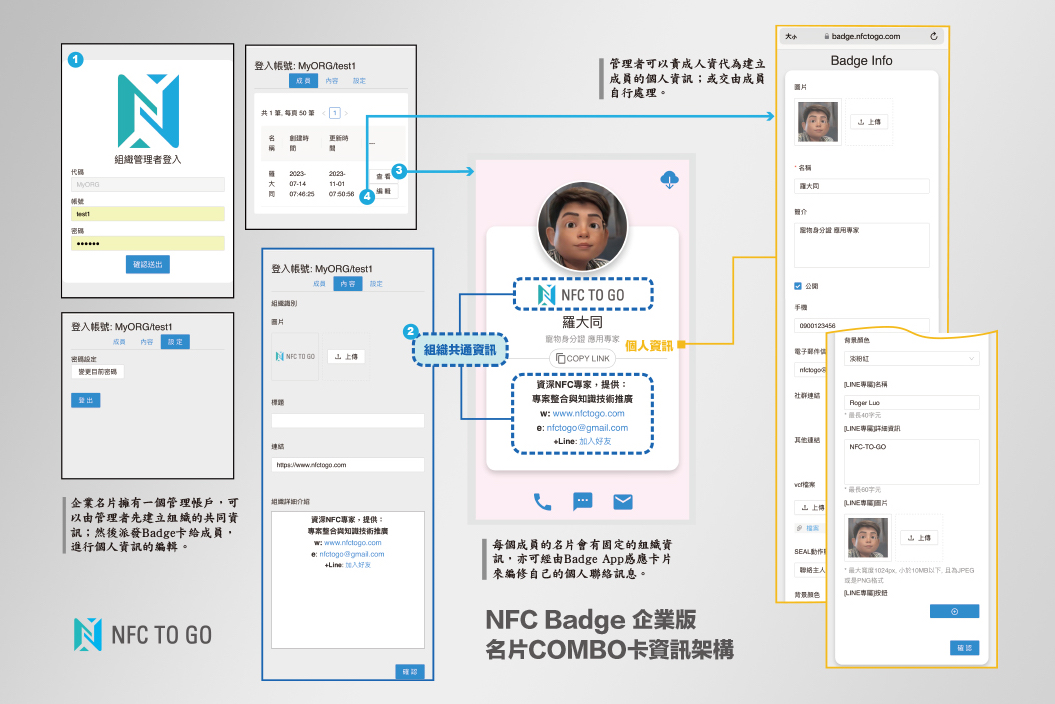Click the cloud download icon on the badge card
This screenshot has width=1055, height=704.
[669, 180]
